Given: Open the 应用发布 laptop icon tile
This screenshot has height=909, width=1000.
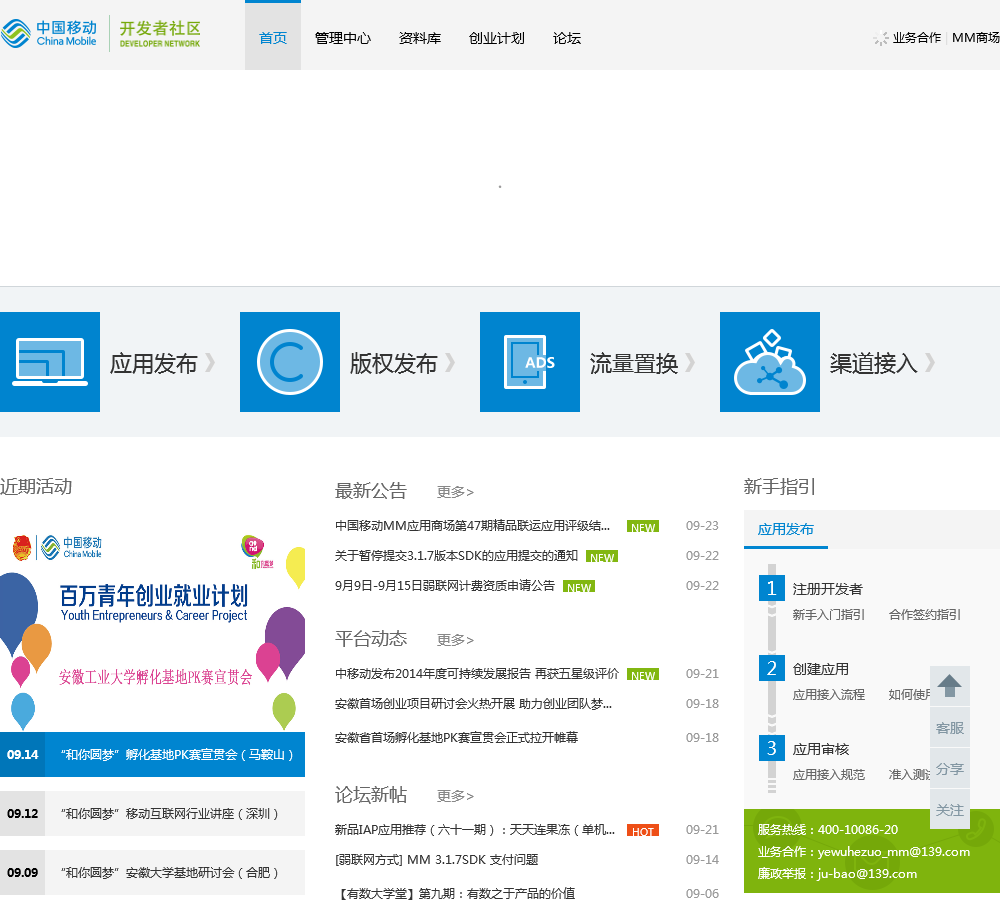Looking at the screenshot, I should click(x=50, y=362).
